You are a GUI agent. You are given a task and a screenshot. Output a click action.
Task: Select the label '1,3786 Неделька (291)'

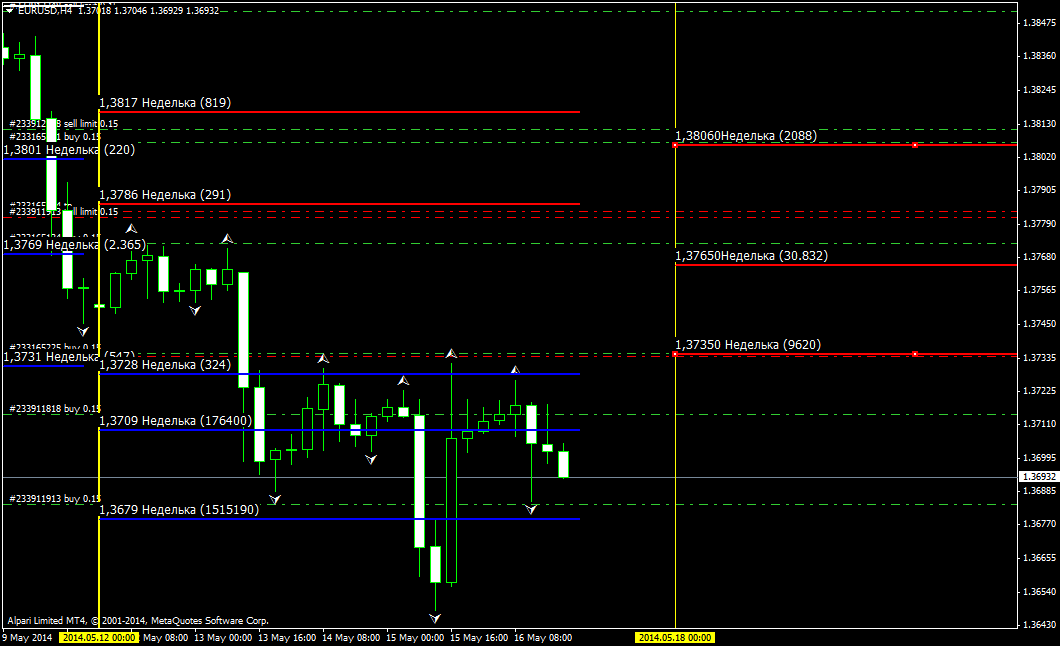[x=165, y=195]
